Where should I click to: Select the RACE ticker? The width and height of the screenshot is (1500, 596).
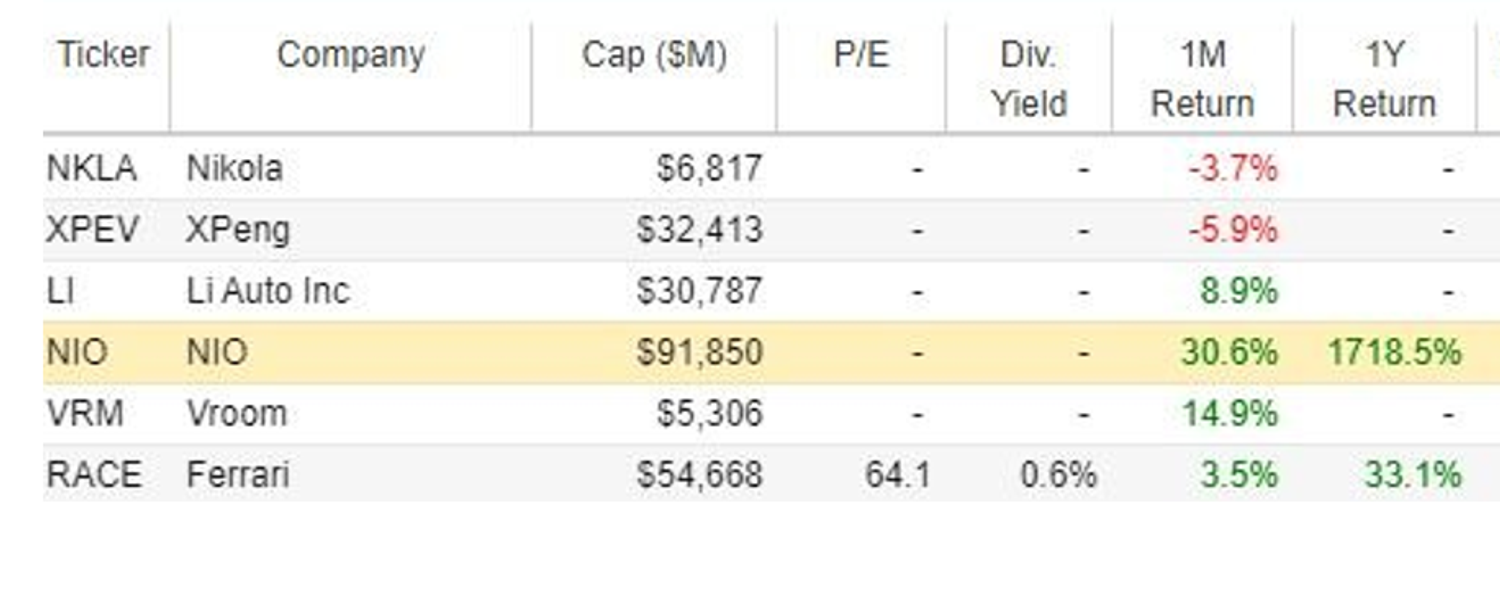coord(94,474)
